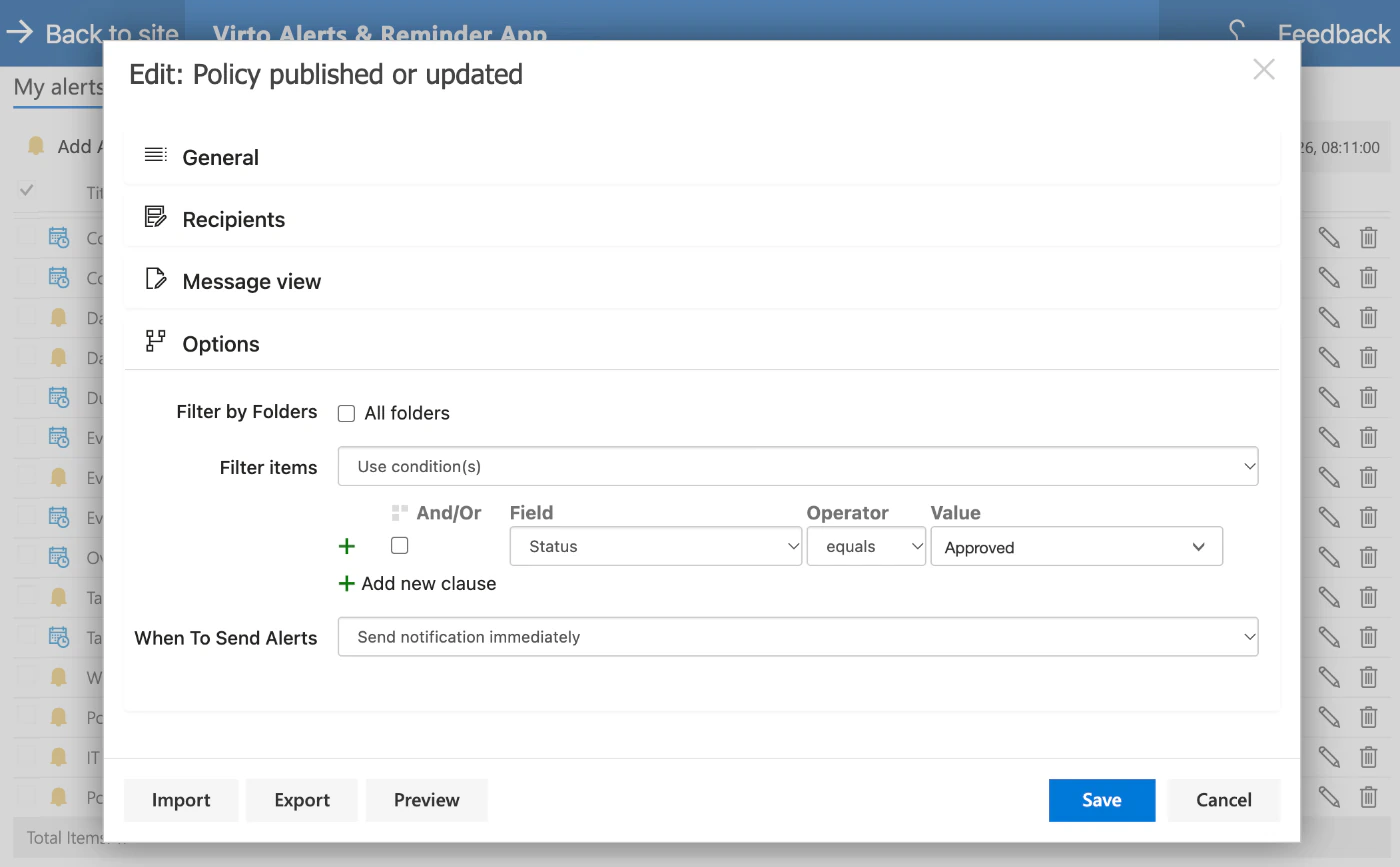This screenshot has height=867, width=1400.
Task: Click the bell alert icon in the W row
Action: tap(59, 677)
